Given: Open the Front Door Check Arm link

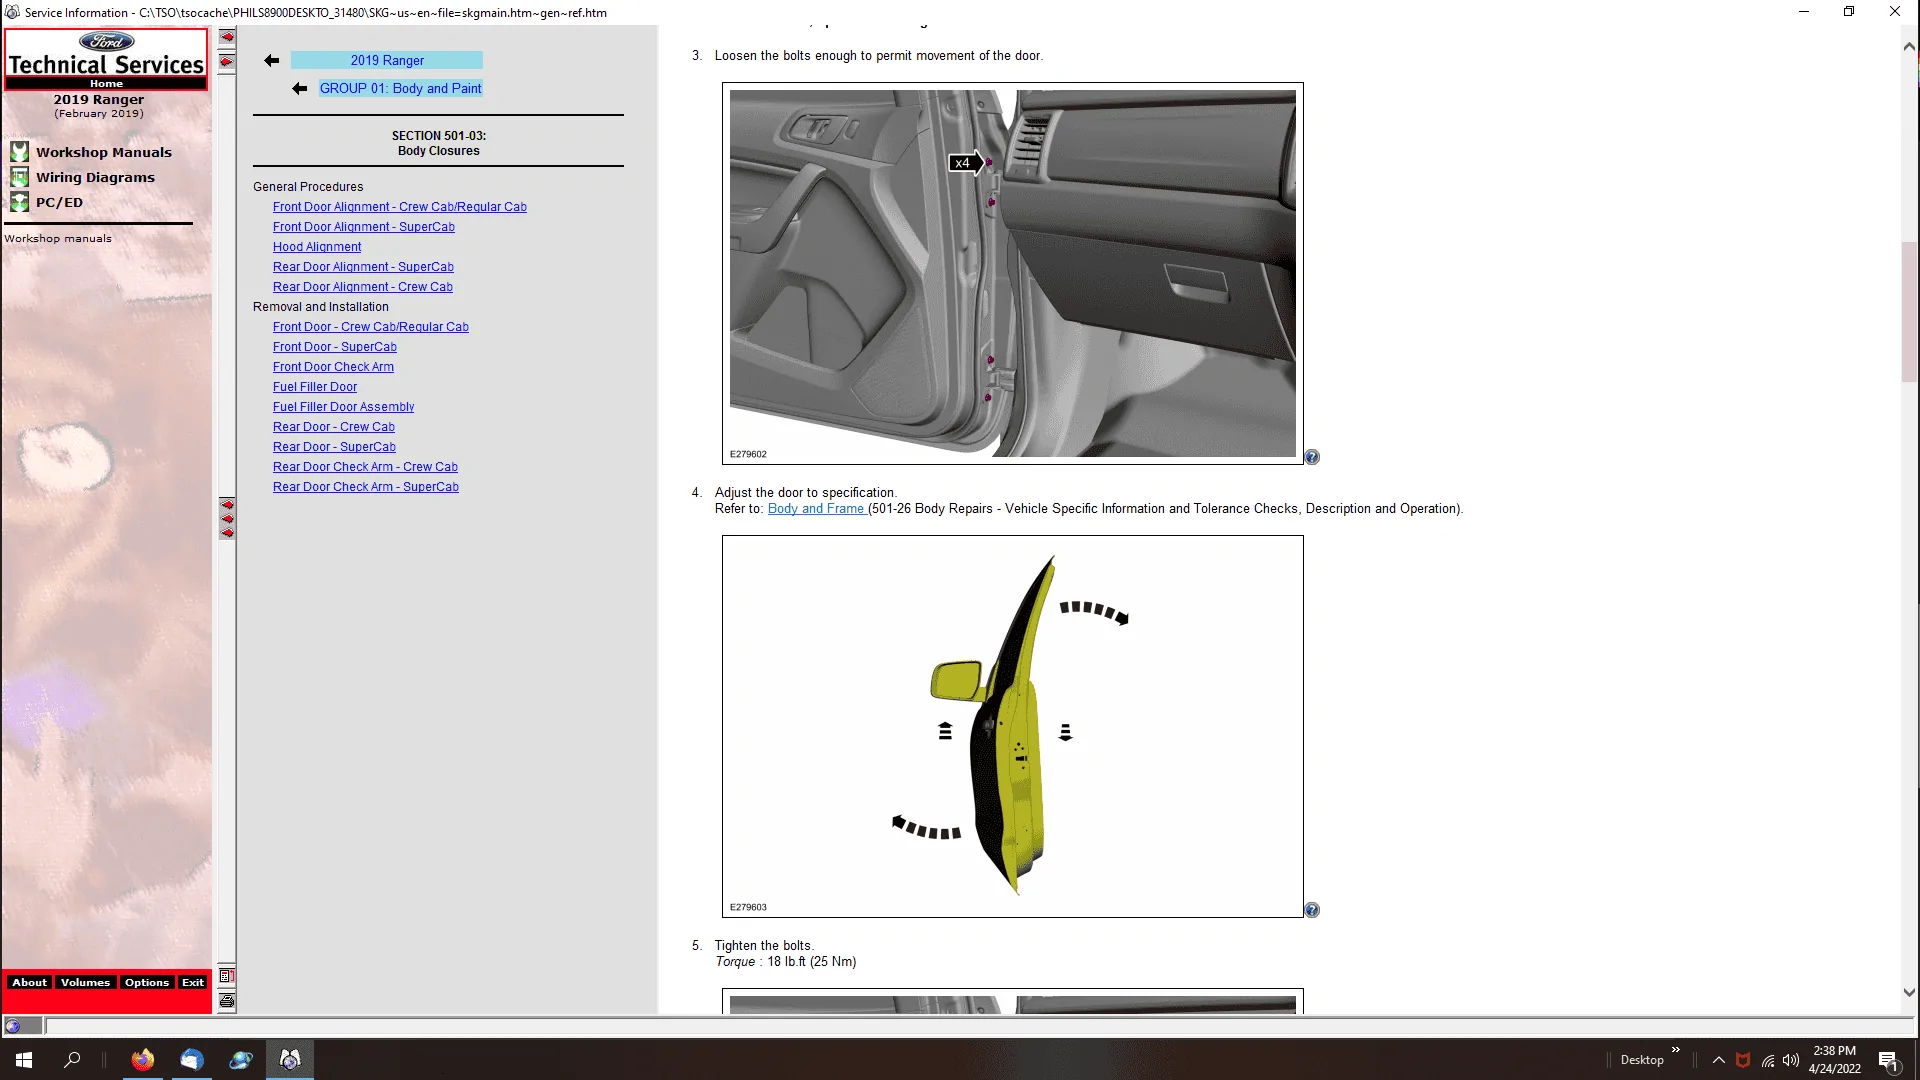Looking at the screenshot, I should [333, 367].
